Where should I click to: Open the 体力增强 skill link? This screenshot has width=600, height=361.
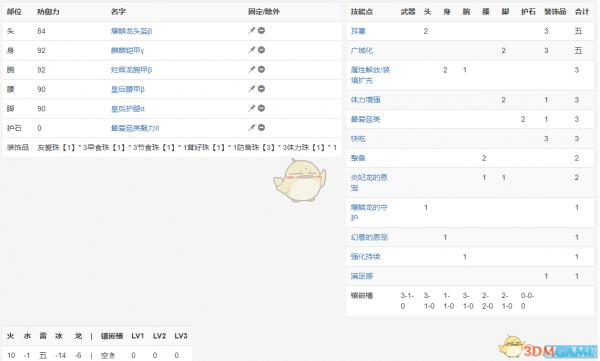pyautogui.click(x=365, y=100)
